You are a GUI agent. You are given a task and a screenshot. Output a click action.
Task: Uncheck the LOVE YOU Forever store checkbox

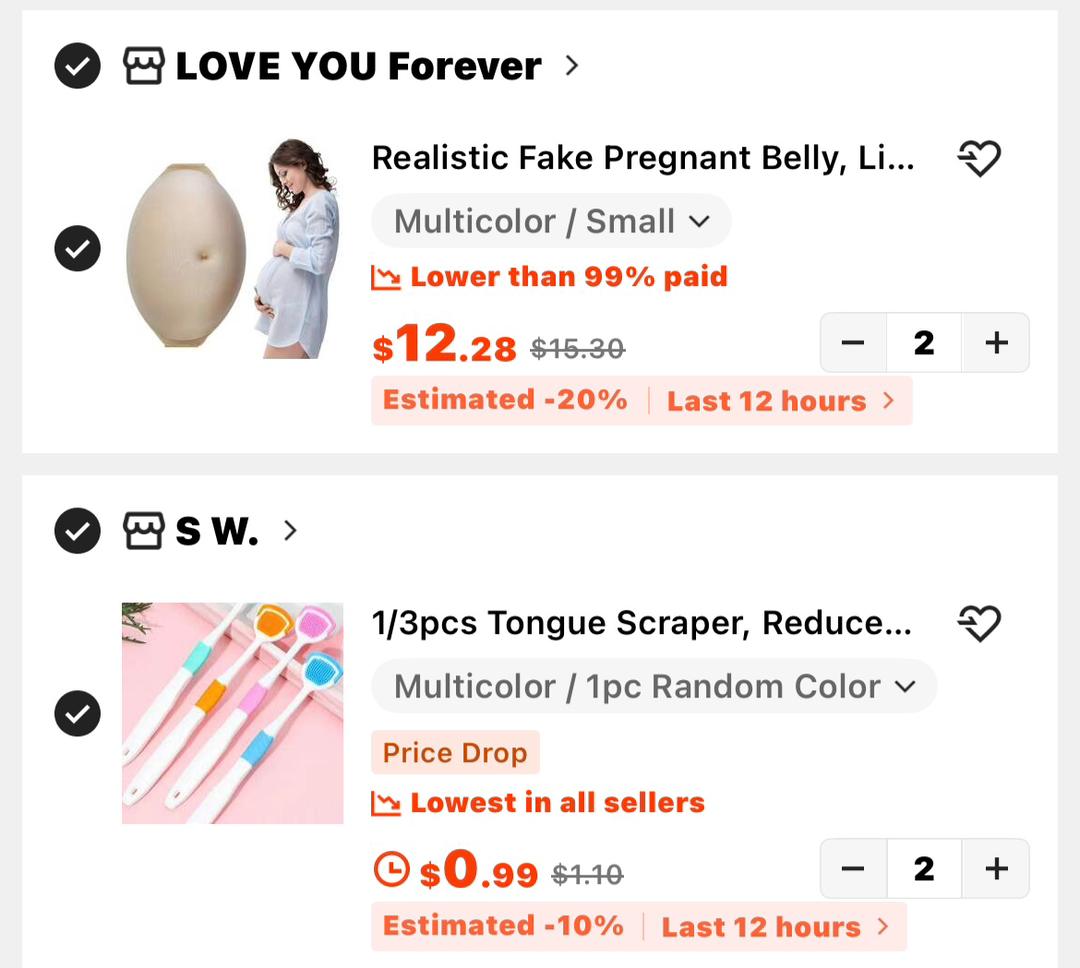pyautogui.click(x=77, y=65)
